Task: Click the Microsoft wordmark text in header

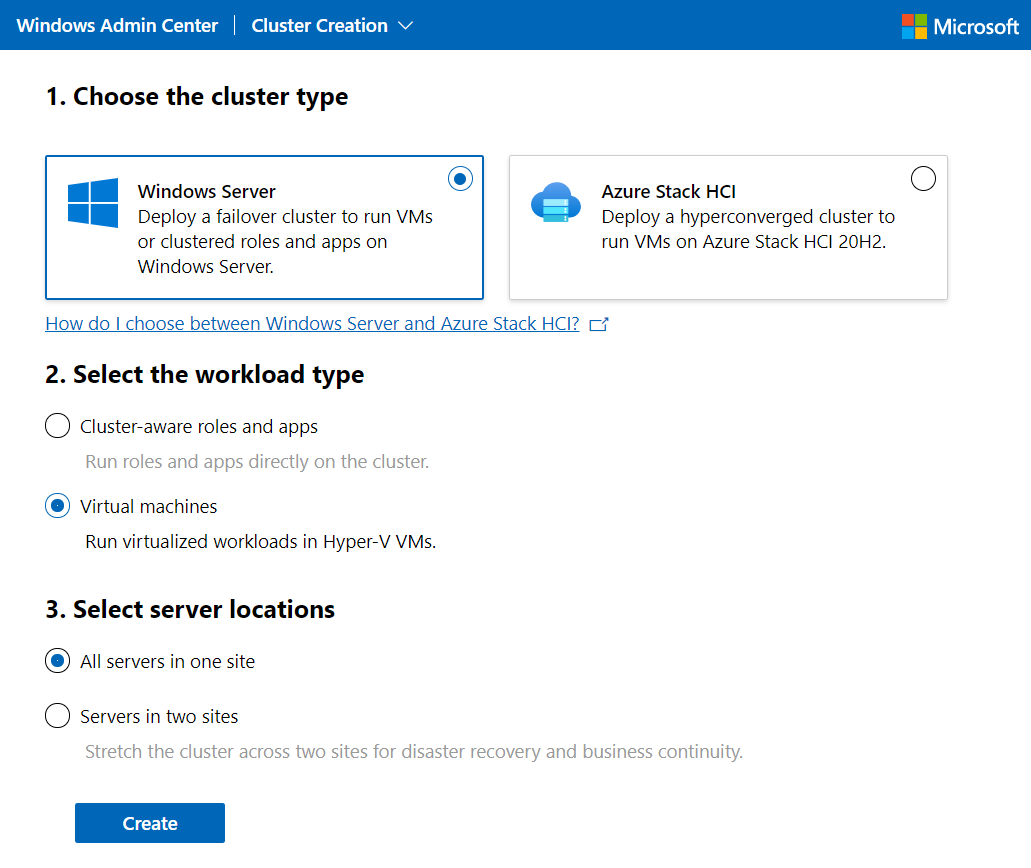Action: [x=975, y=26]
